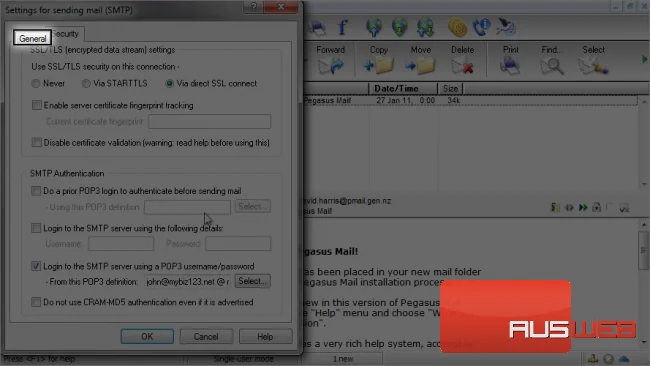The image size is (650, 366).
Task: Click the gold coin toolbar icon
Action: point(457,28)
